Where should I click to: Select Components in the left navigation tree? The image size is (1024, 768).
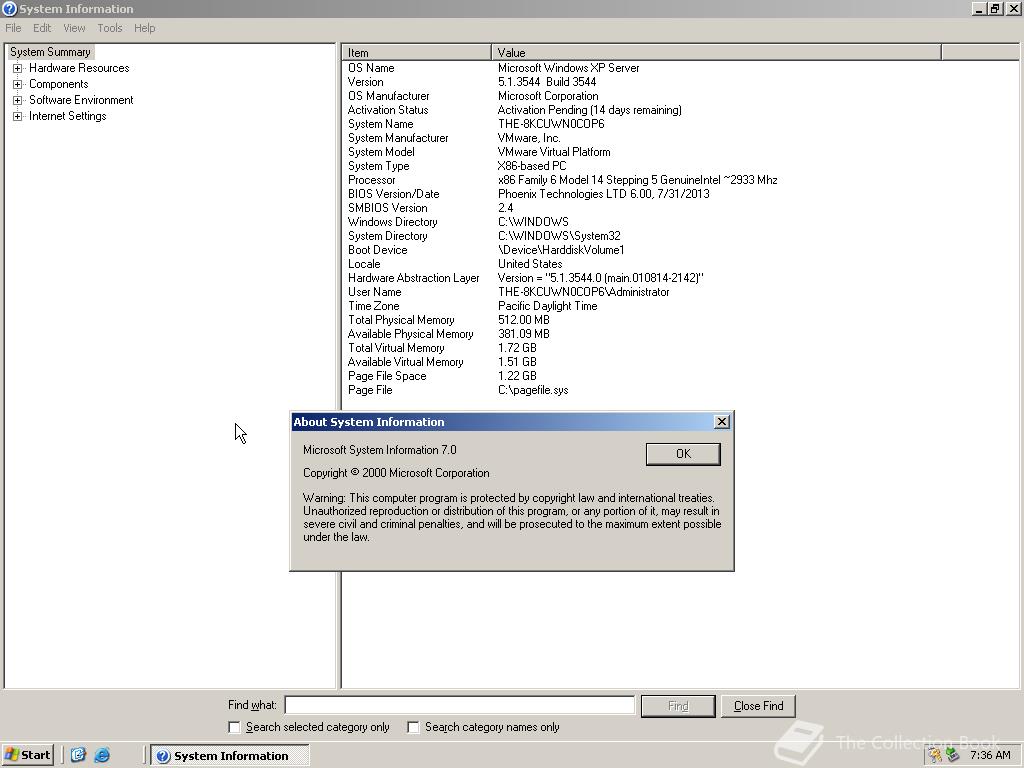[57, 84]
